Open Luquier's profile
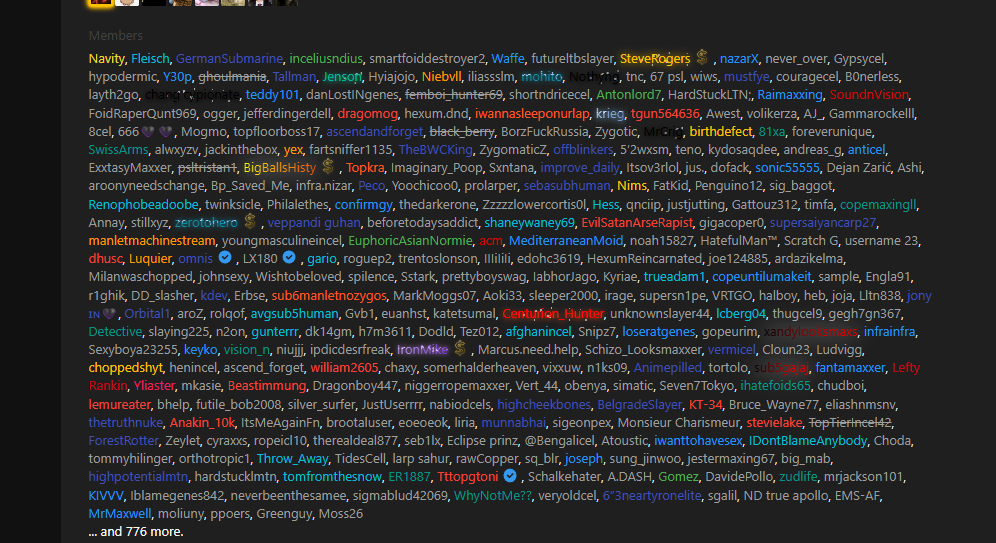Image resolution: width=996 pixels, height=543 pixels. click(150, 259)
